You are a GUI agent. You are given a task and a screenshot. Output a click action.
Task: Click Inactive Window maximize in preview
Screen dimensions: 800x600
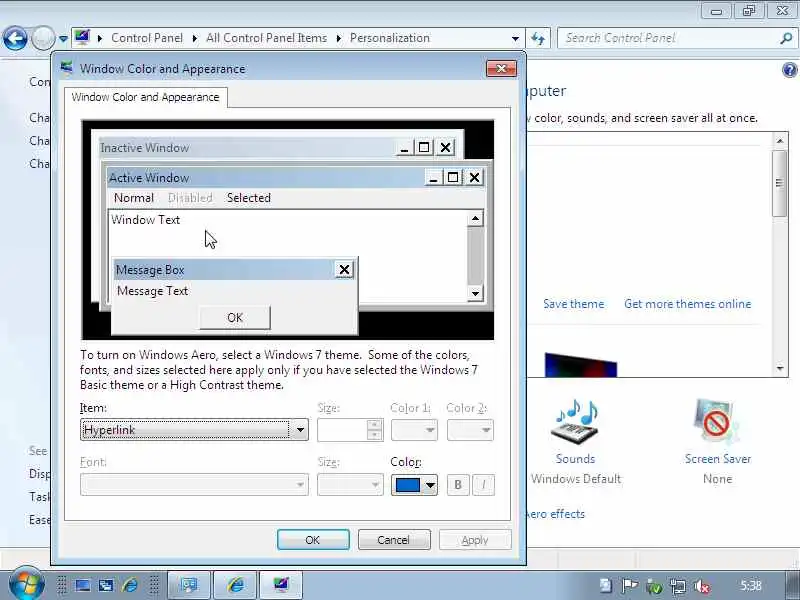tap(423, 147)
